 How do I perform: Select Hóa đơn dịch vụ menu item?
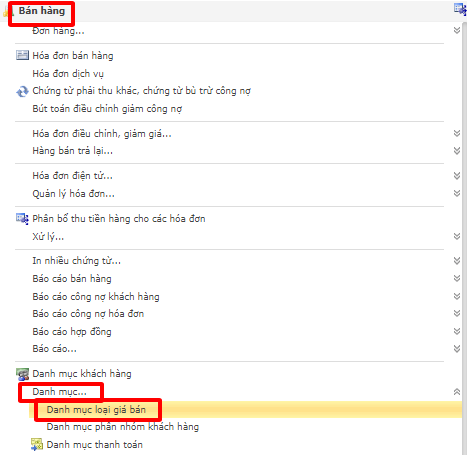[68, 74]
